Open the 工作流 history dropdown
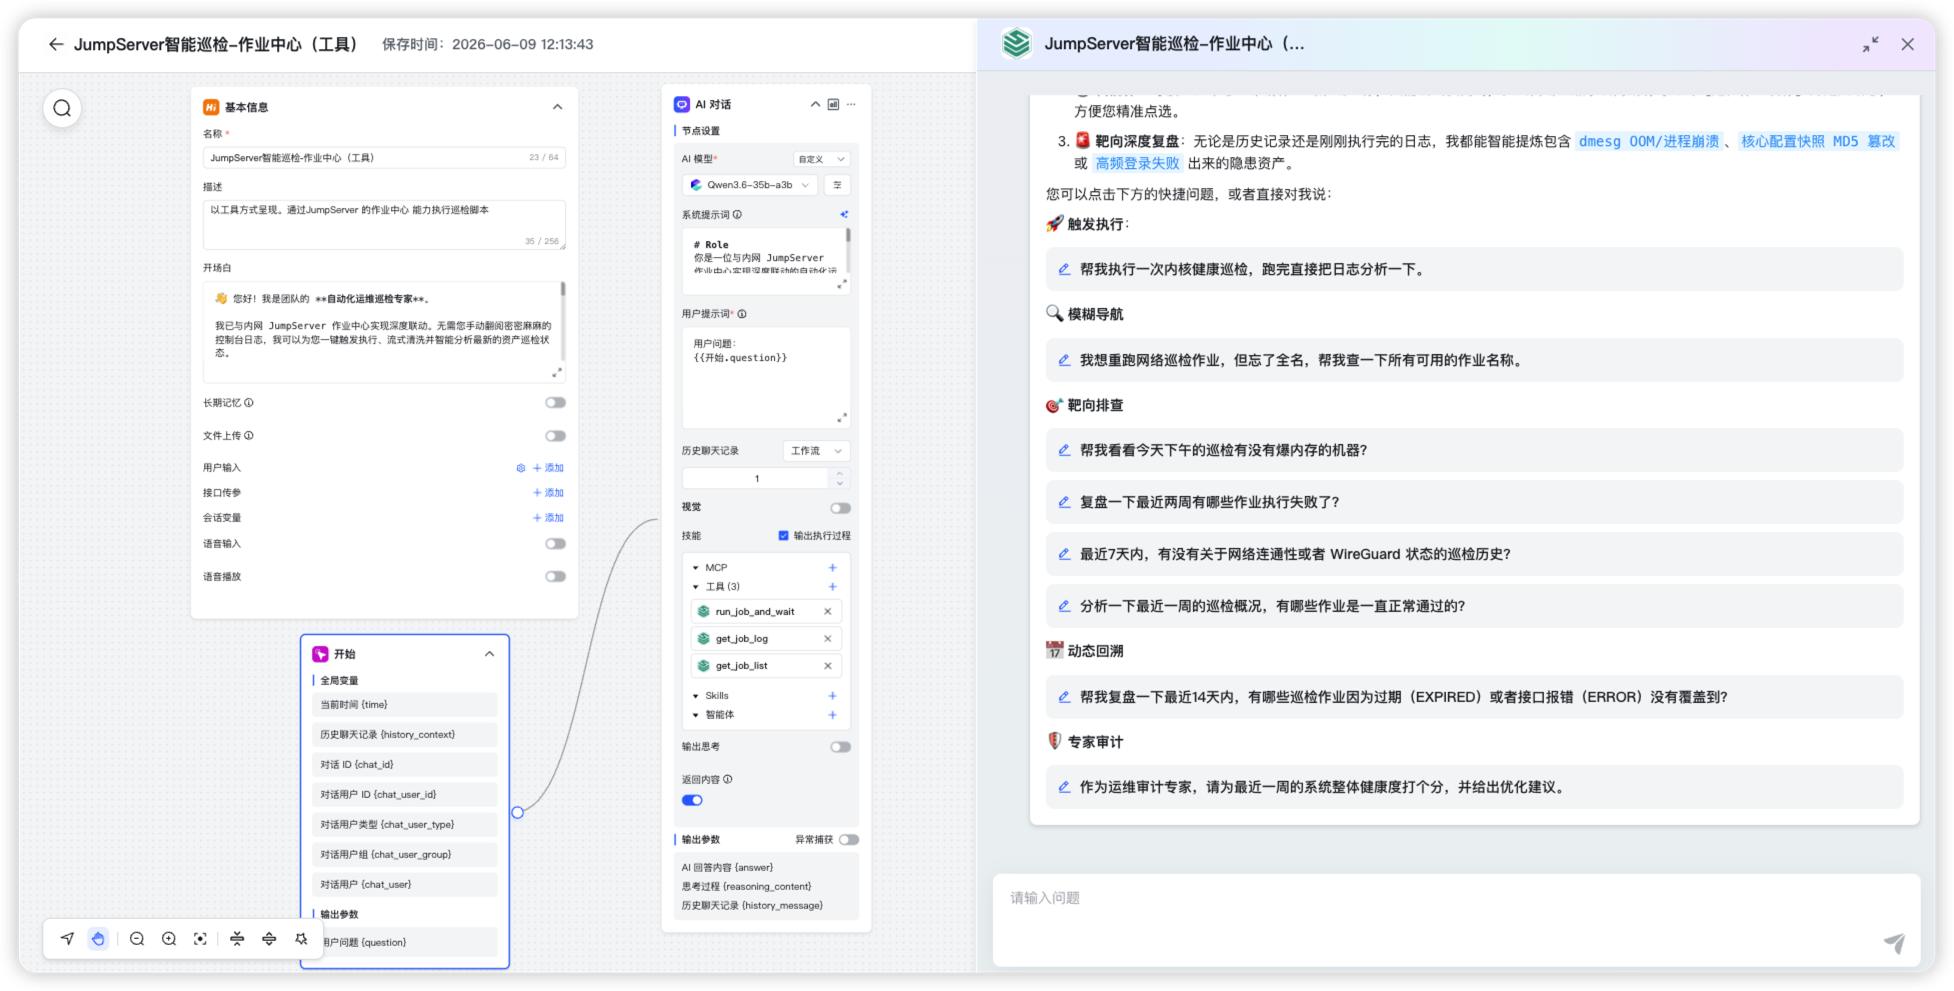Screen dimensions: 1954x991 (x=816, y=451)
